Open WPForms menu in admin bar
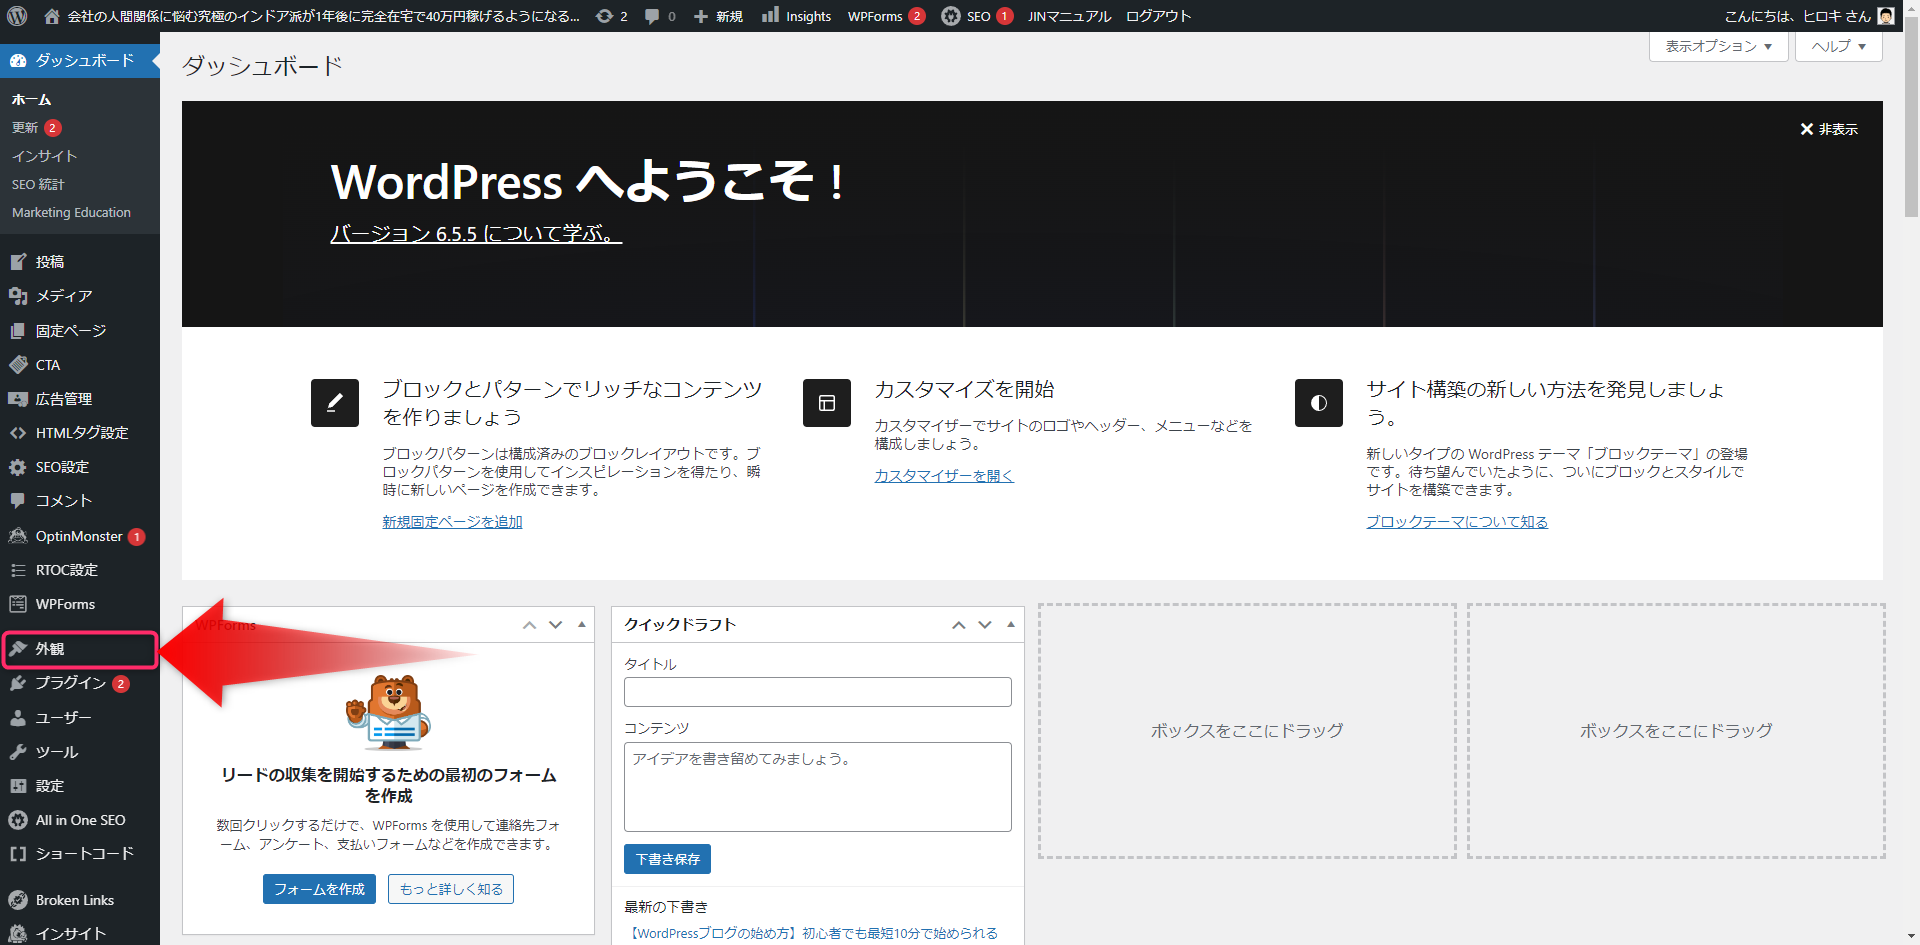Screen dimensions: 1920x945 pyautogui.click(x=886, y=16)
